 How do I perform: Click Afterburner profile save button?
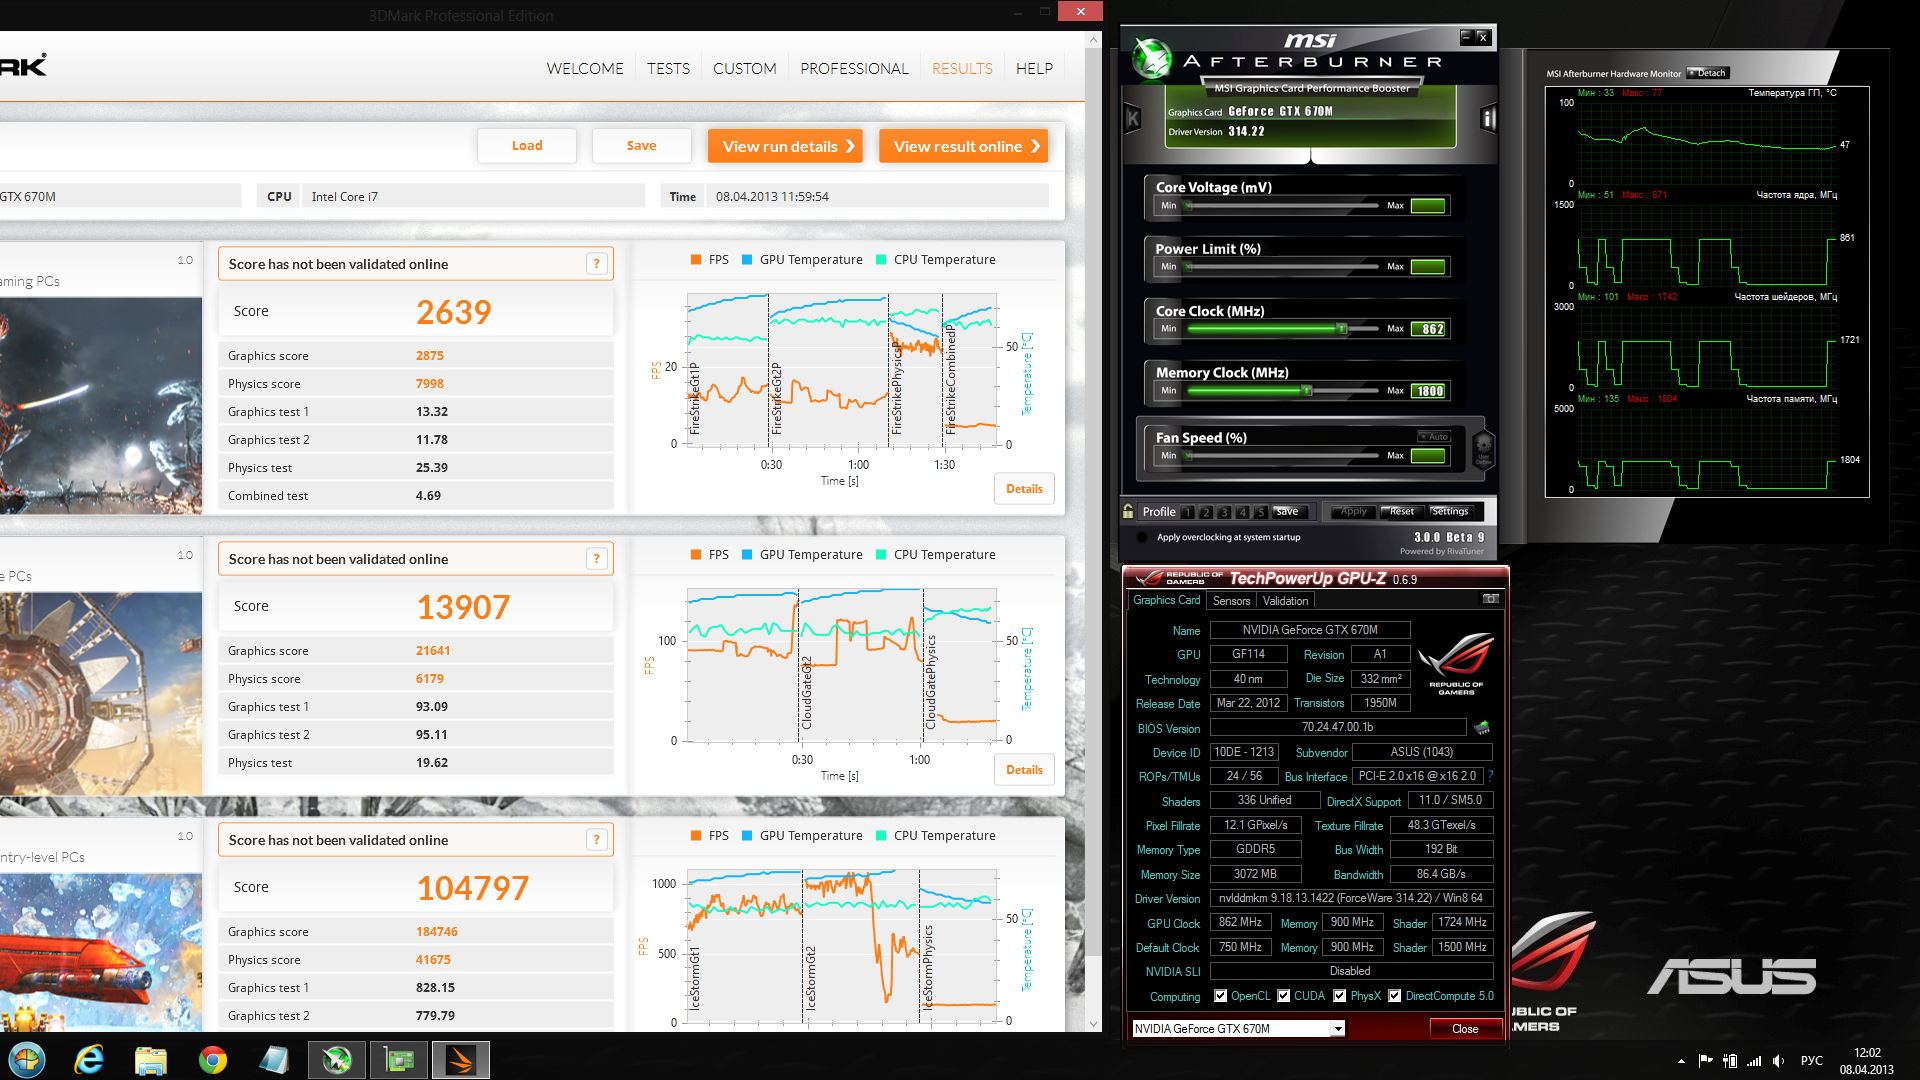tap(1288, 511)
